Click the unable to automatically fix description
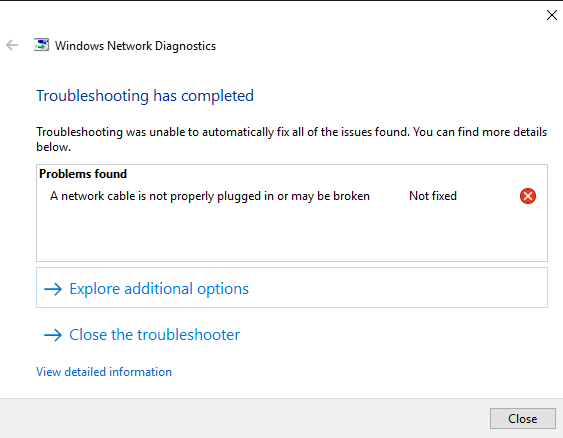Image resolution: width=563 pixels, height=438 pixels. [292, 139]
